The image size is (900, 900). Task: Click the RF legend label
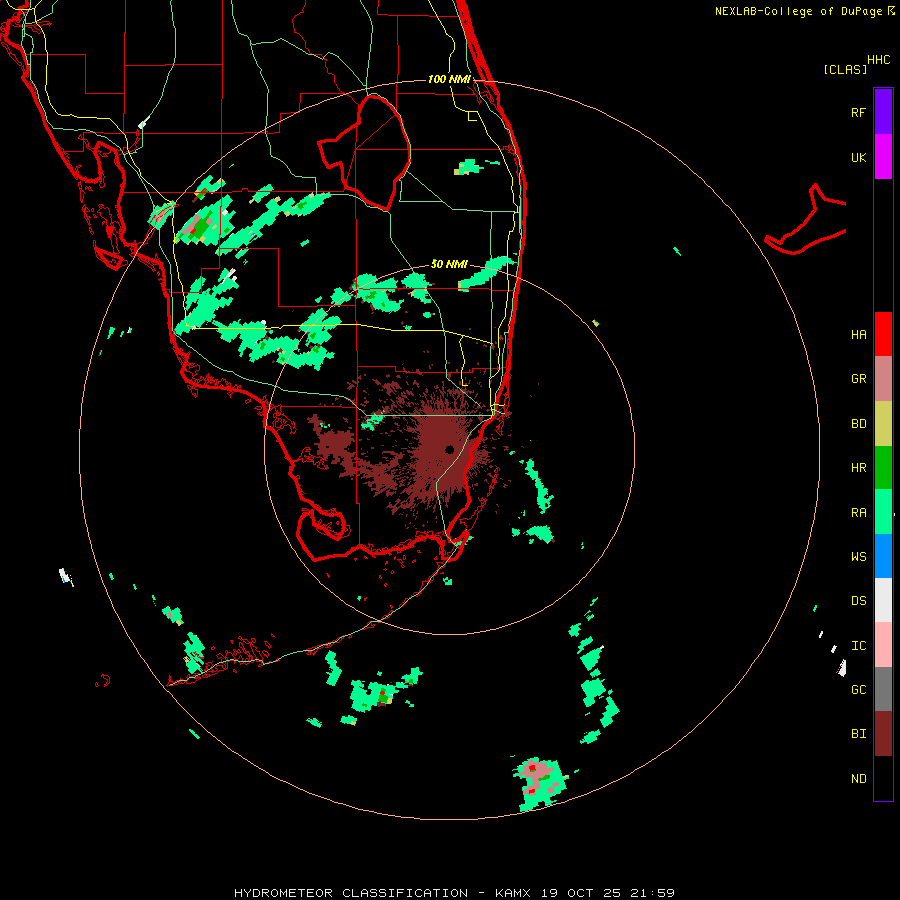tap(858, 112)
